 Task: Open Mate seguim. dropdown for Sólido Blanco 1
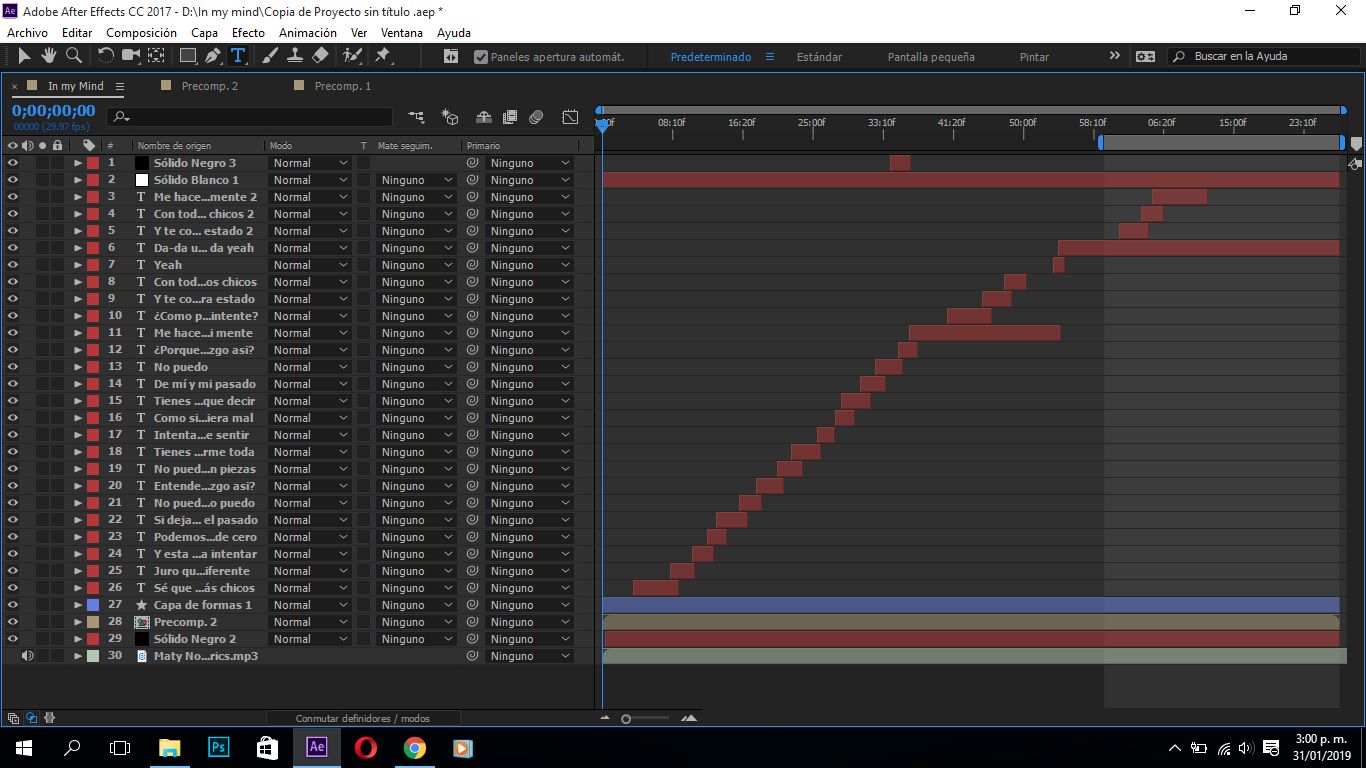[x=416, y=179]
